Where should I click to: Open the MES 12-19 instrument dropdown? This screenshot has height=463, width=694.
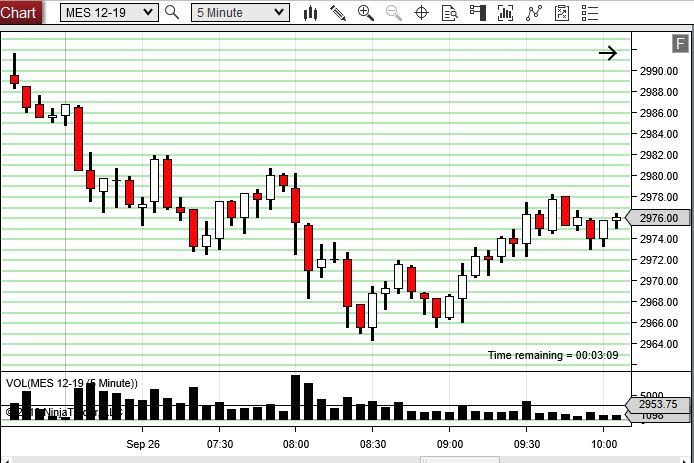pos(109,12)
